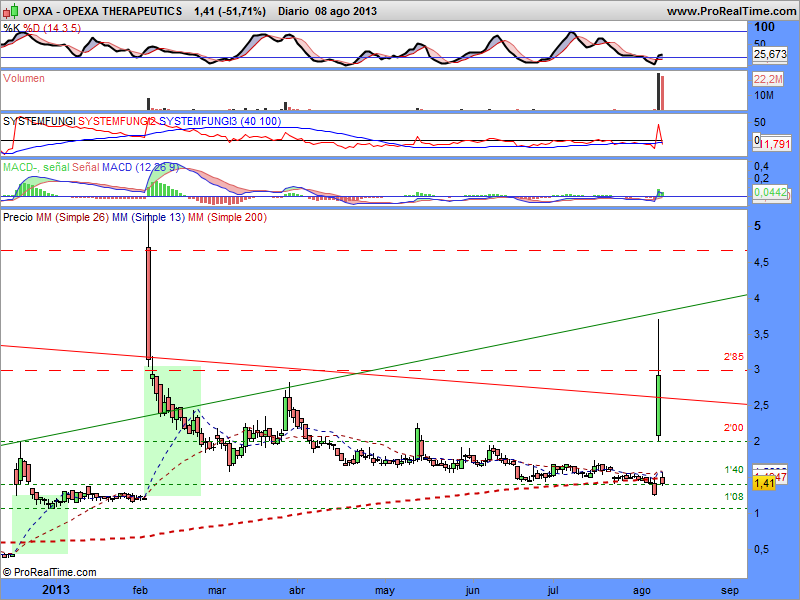The width and height of the screenshot is (800, 600).
Task: Click the tall red February candle body
Action: [148, 303]
